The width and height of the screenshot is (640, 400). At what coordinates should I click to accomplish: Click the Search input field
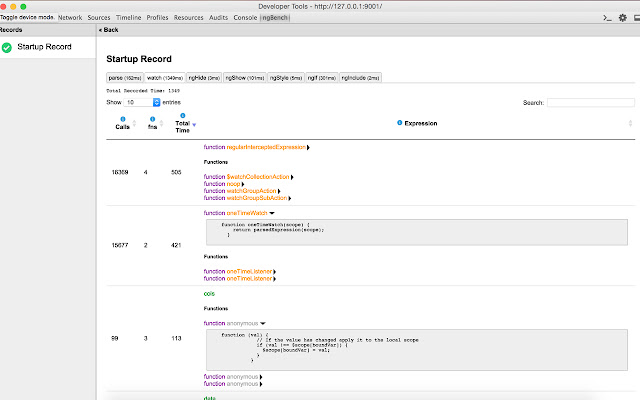pyautogui.click(x=590, y=102)
